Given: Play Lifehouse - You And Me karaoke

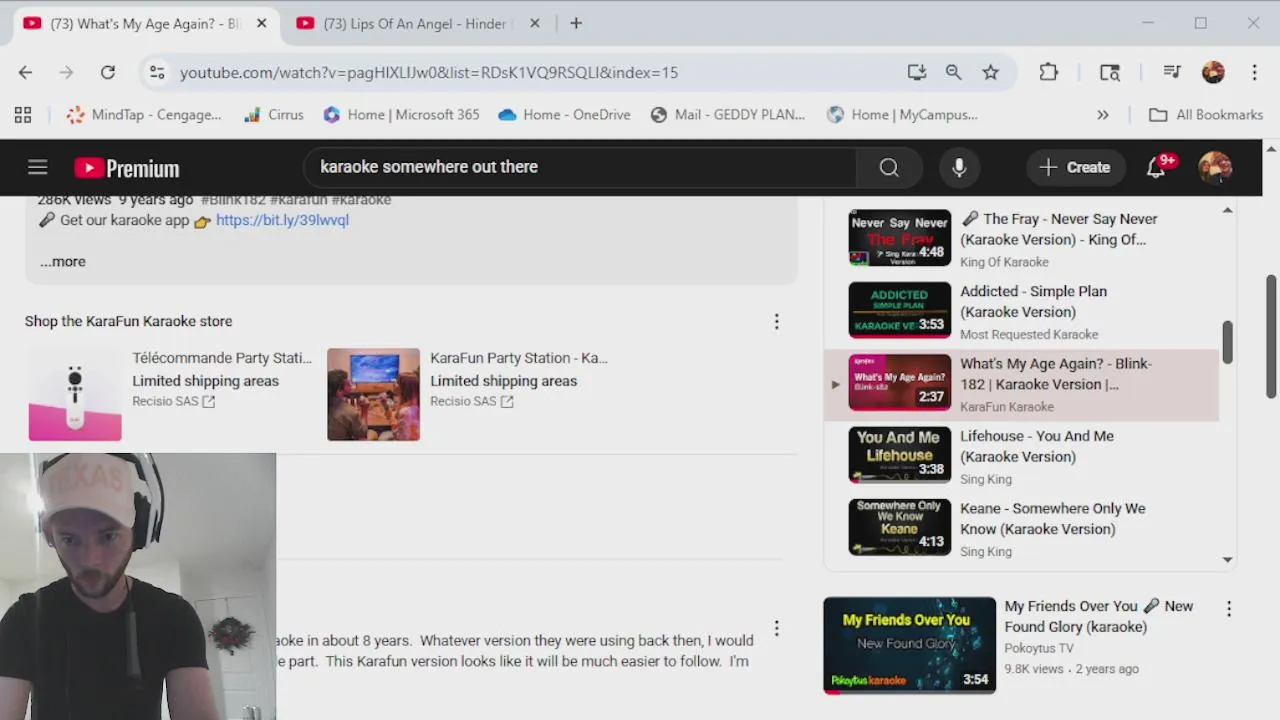Looking at the screenshot, I should click(x=1021, y=456).
